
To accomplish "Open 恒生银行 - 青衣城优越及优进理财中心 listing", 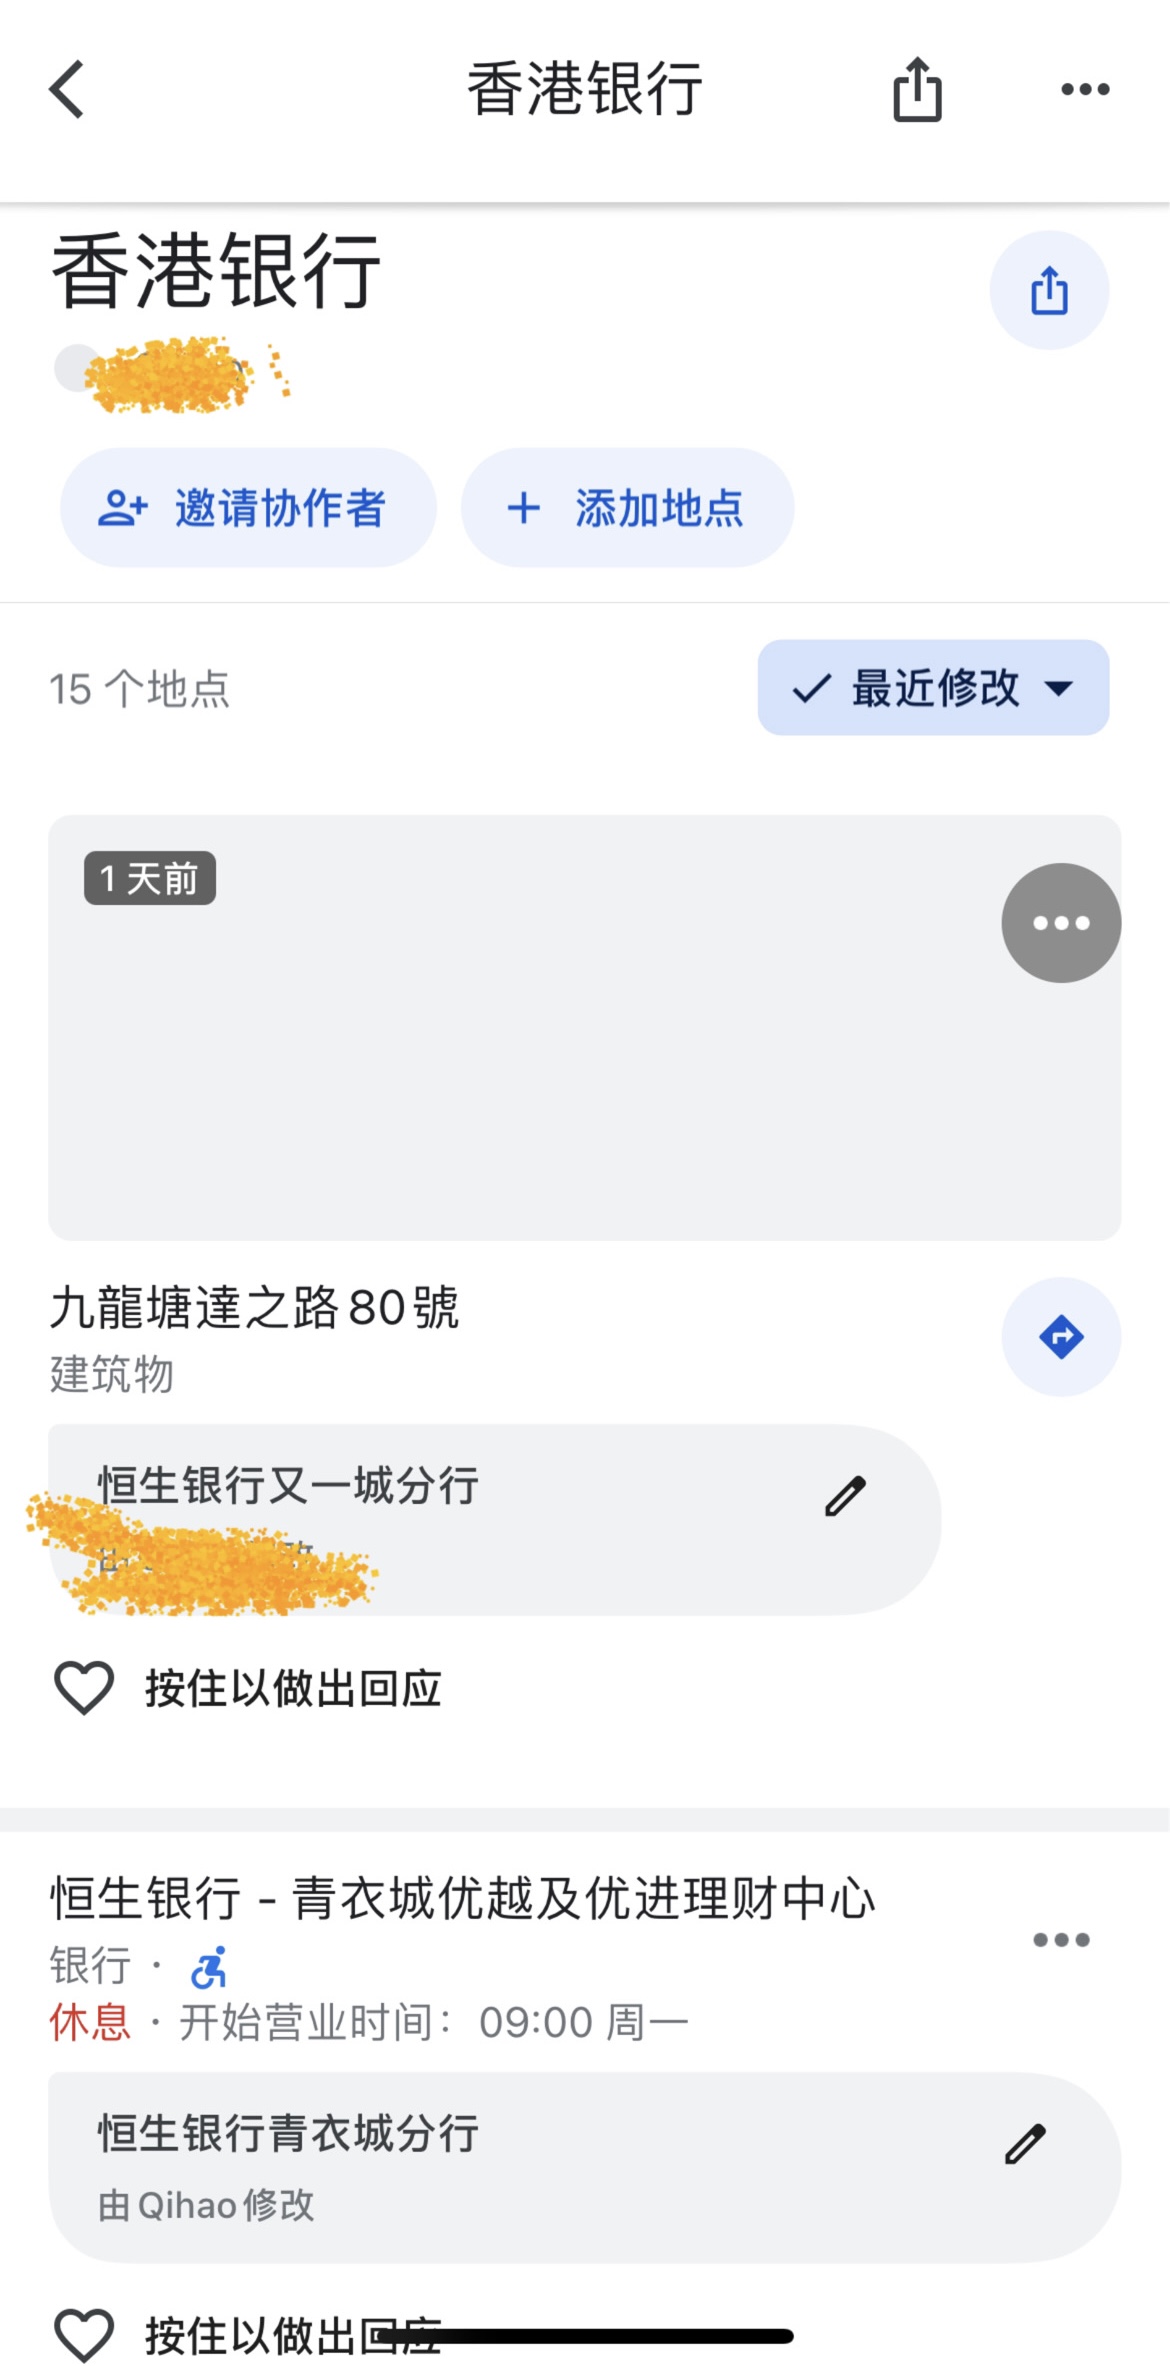I will (x=462, y=1898).
